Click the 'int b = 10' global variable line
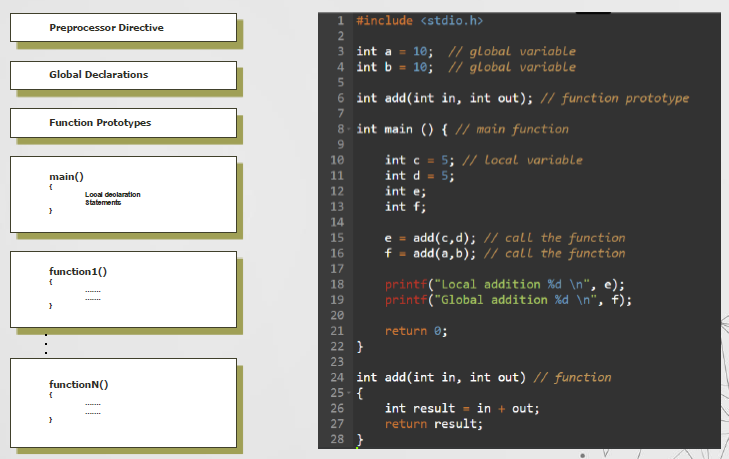The image size is (729, 459). coord(393,67)
